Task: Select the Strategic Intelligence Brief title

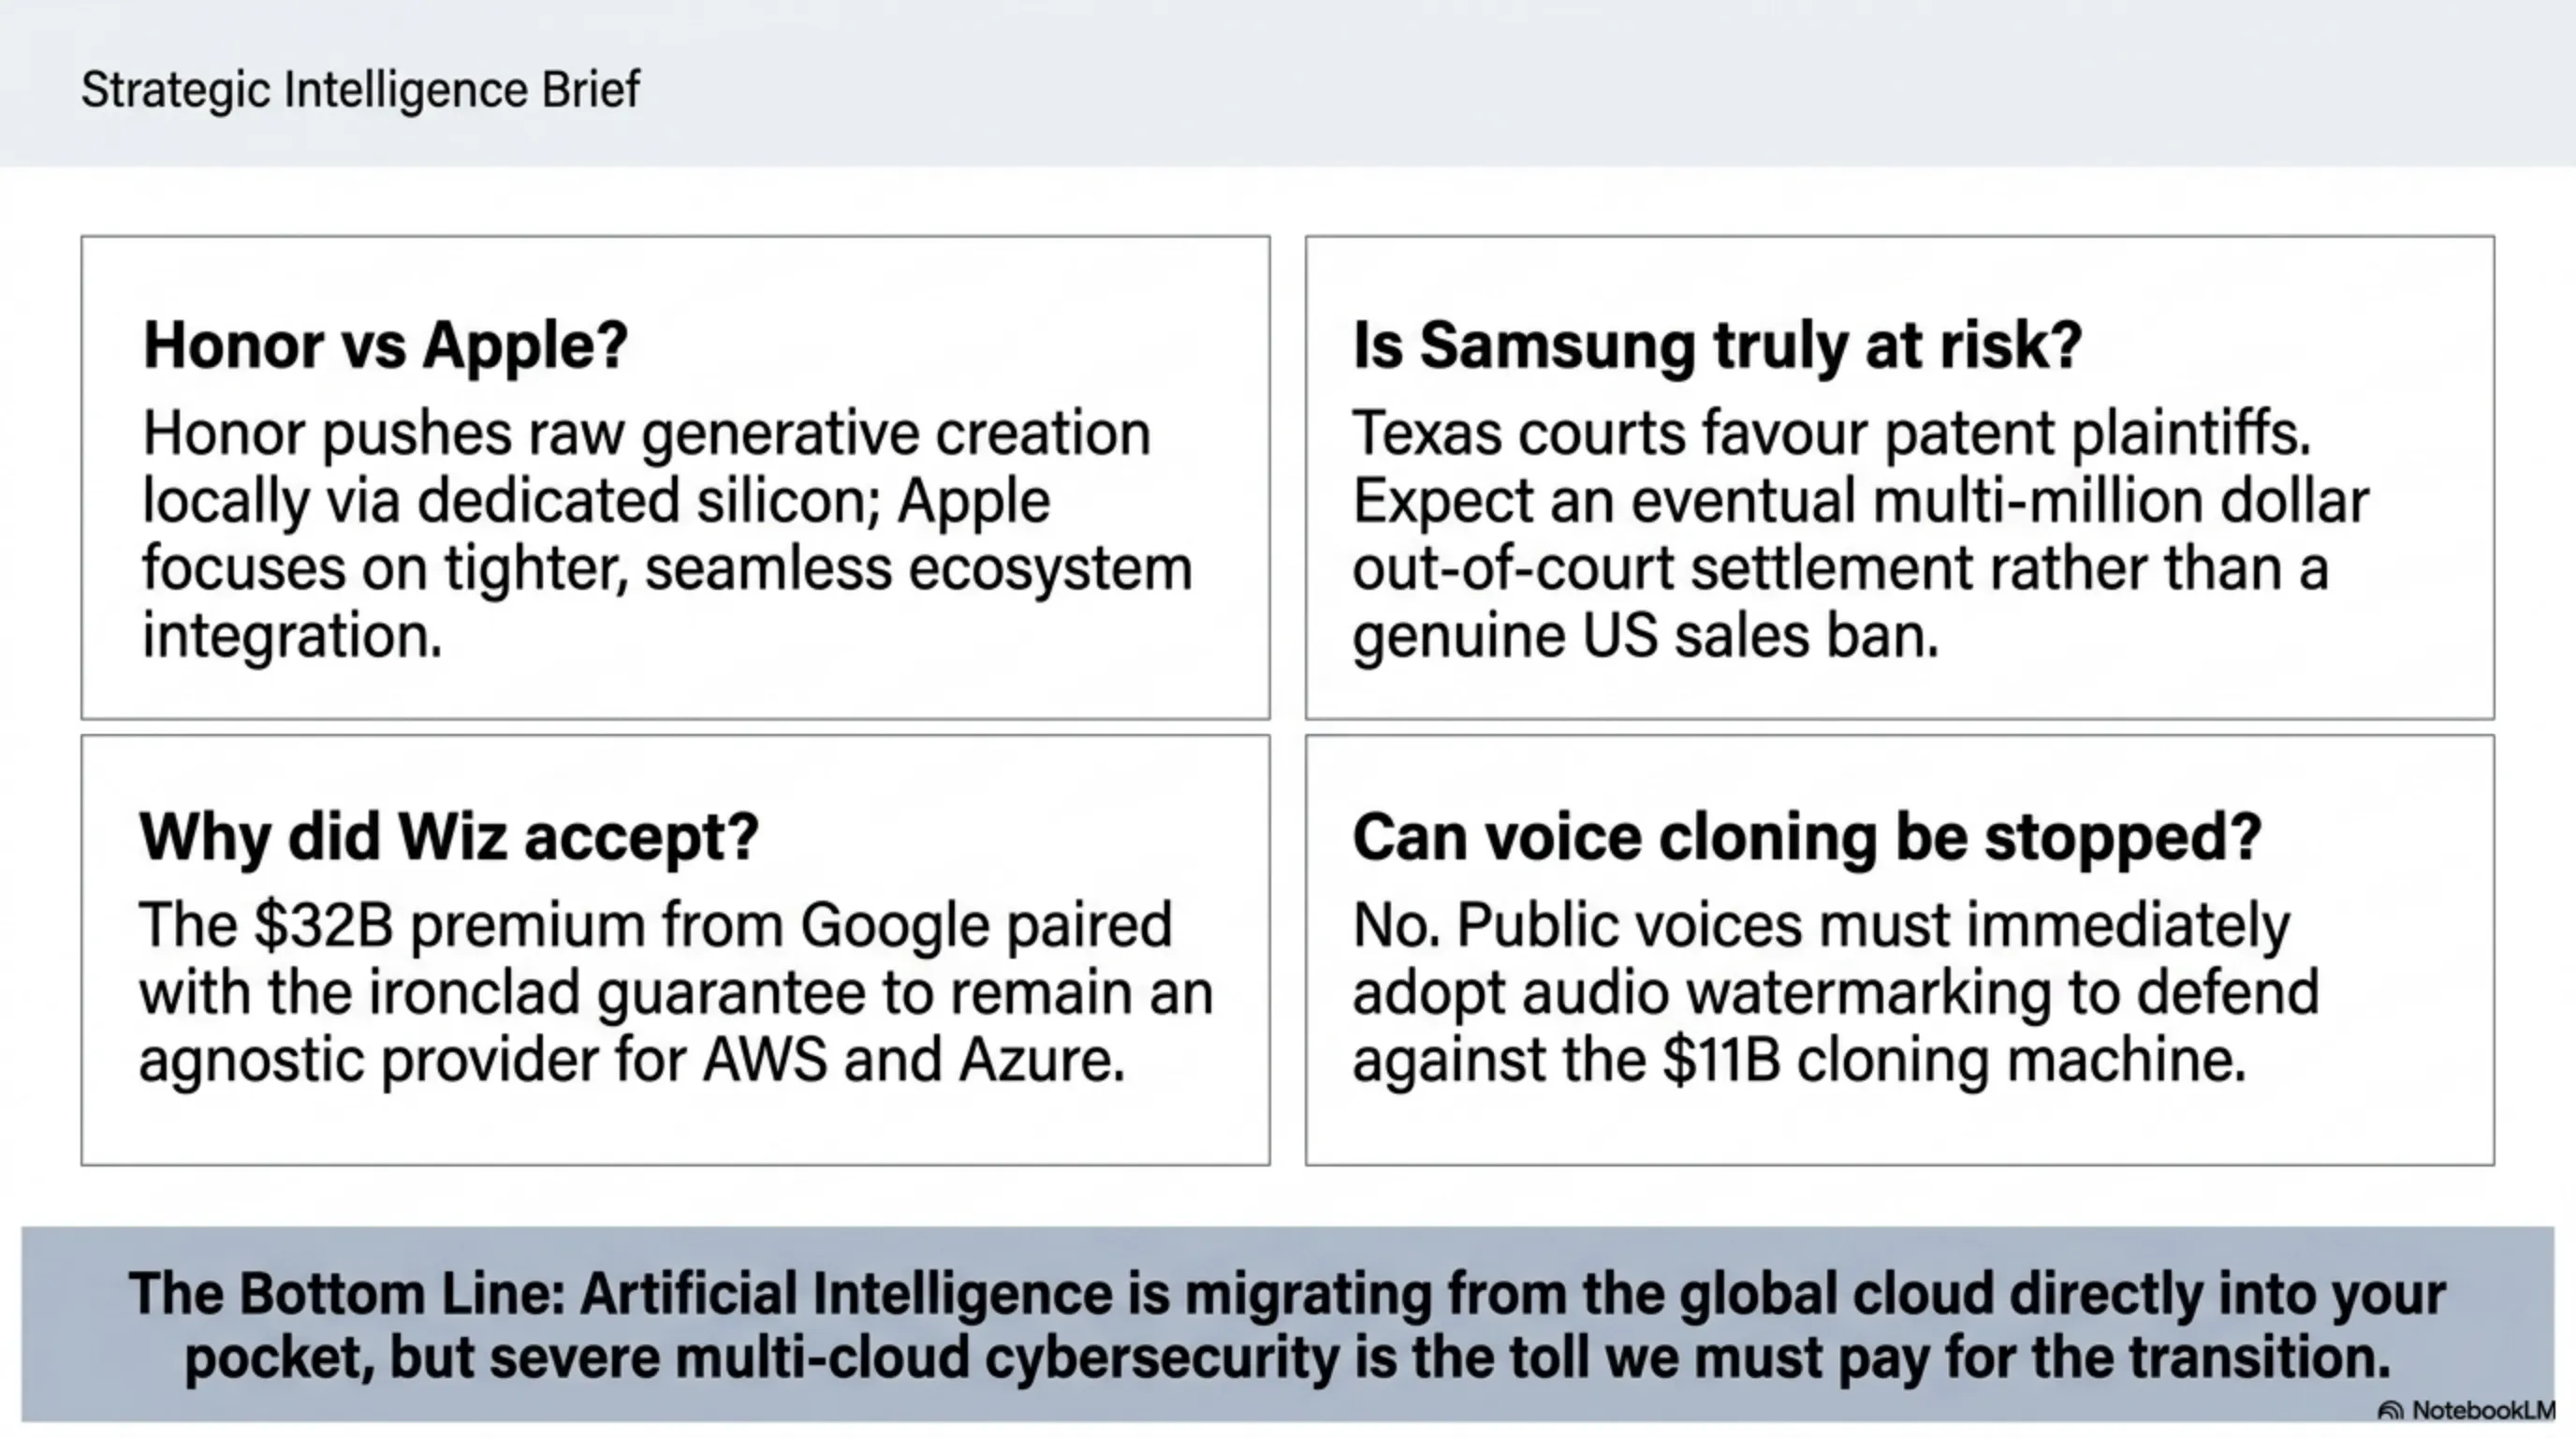Action: [360, 90]
